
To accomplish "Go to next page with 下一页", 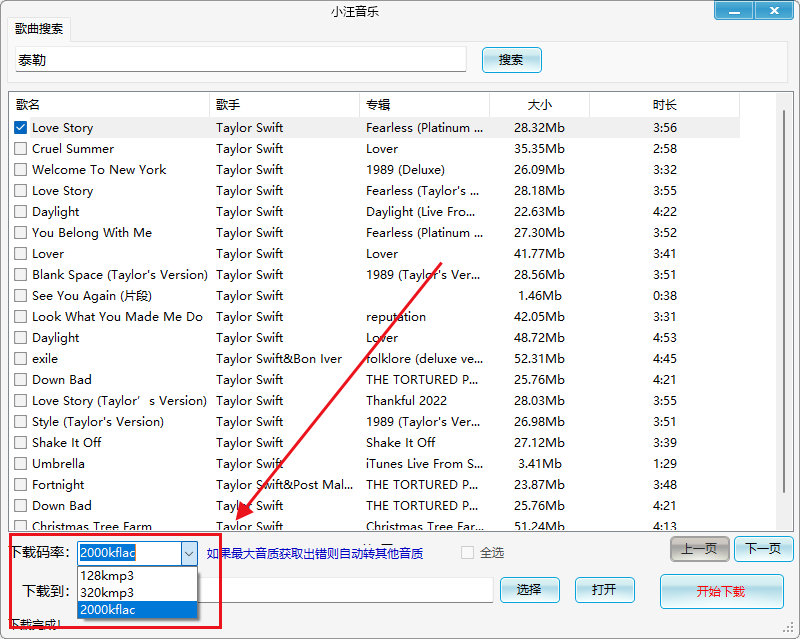I will tap(763, 549).
